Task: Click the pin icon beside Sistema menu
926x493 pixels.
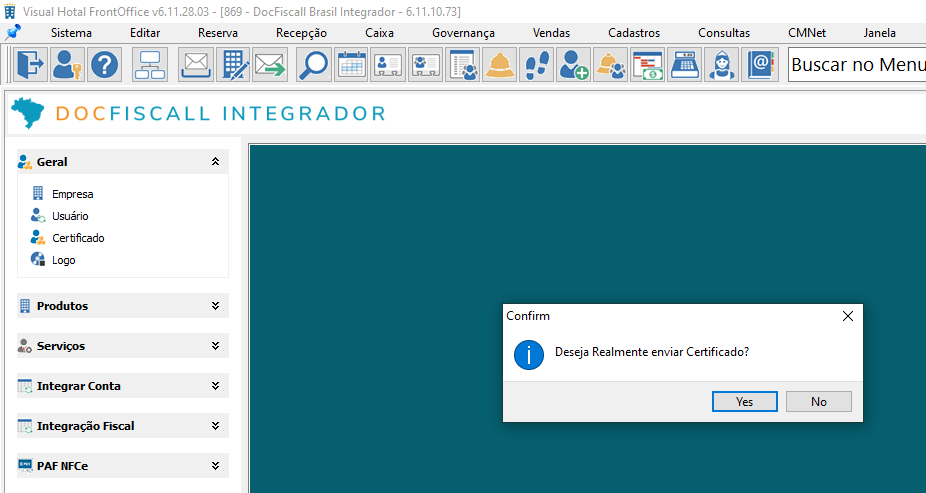Action: click(x=12, y=32)
